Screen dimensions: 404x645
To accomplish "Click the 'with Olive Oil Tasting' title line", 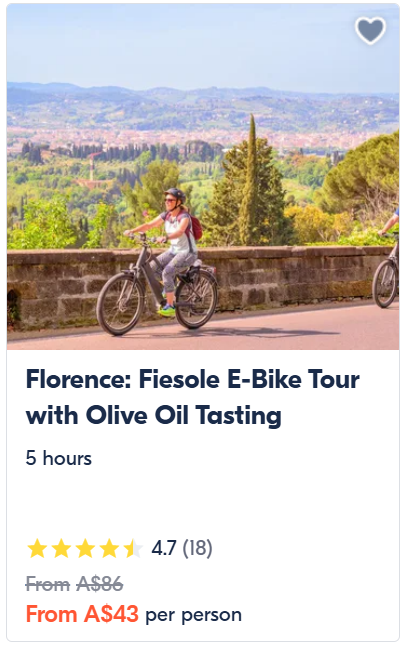I will click(x=153, y=415).
